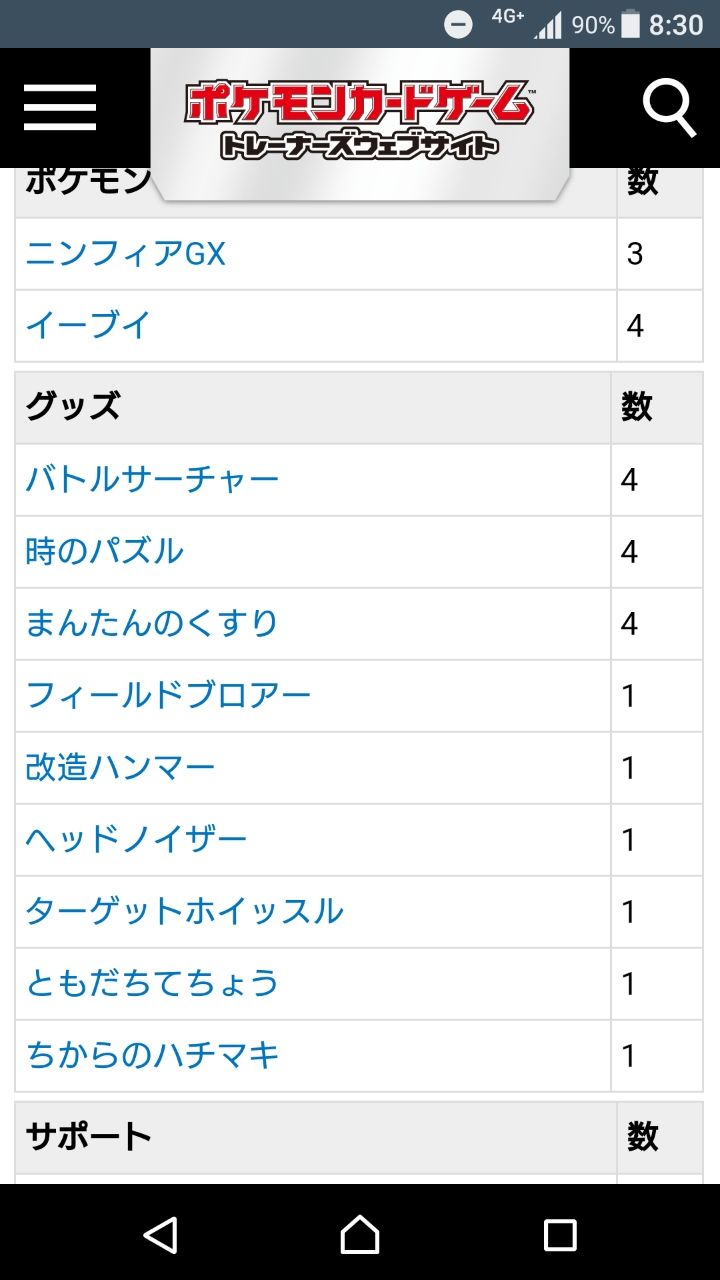Open the イーブイ card link
720x1280 pixels.
tap(88, 326)
